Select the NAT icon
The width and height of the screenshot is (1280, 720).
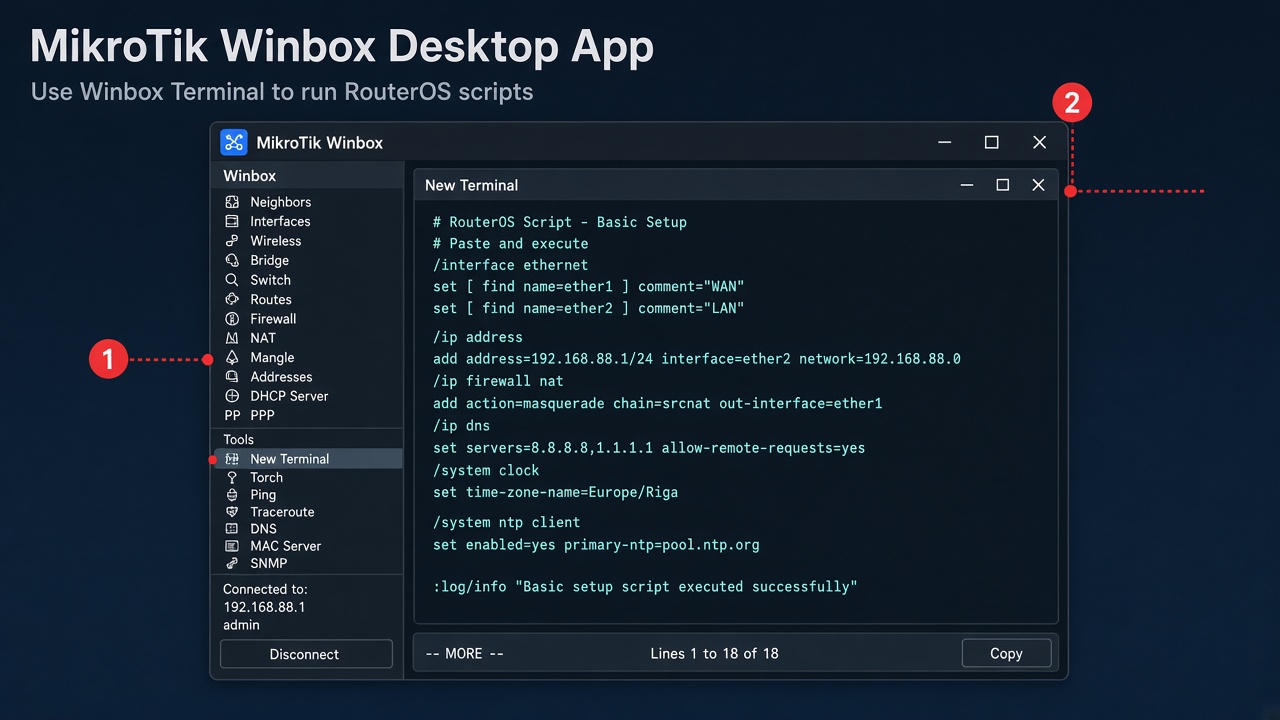click(232, 338)
